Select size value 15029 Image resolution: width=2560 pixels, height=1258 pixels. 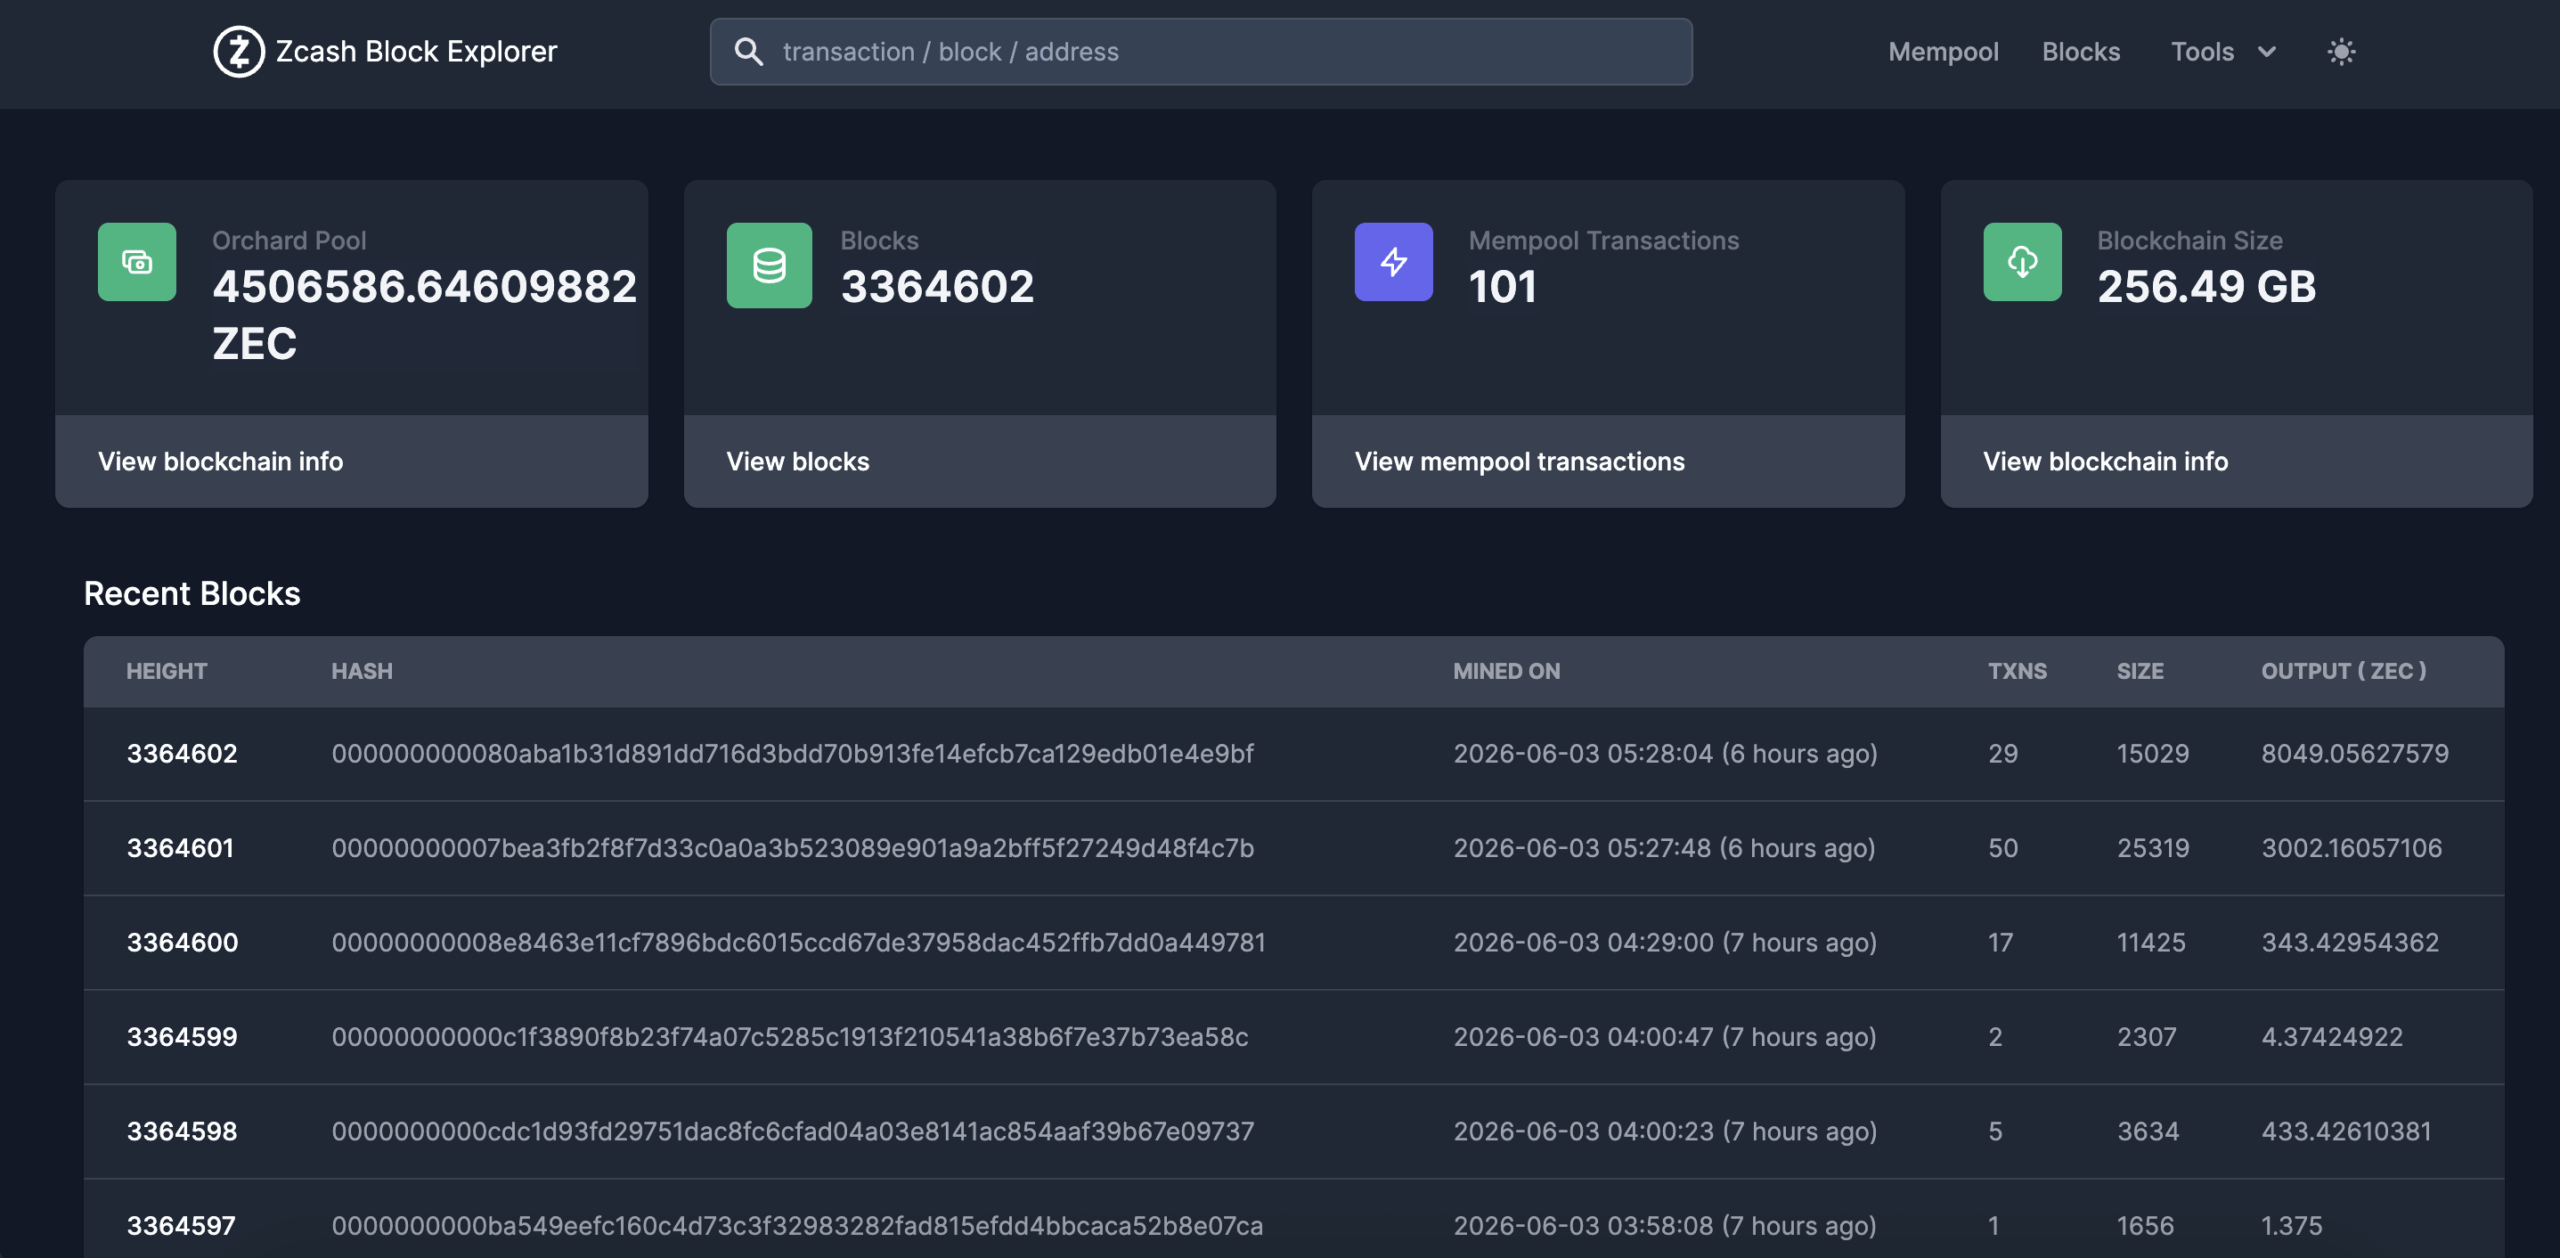[x=2153, y=754]
